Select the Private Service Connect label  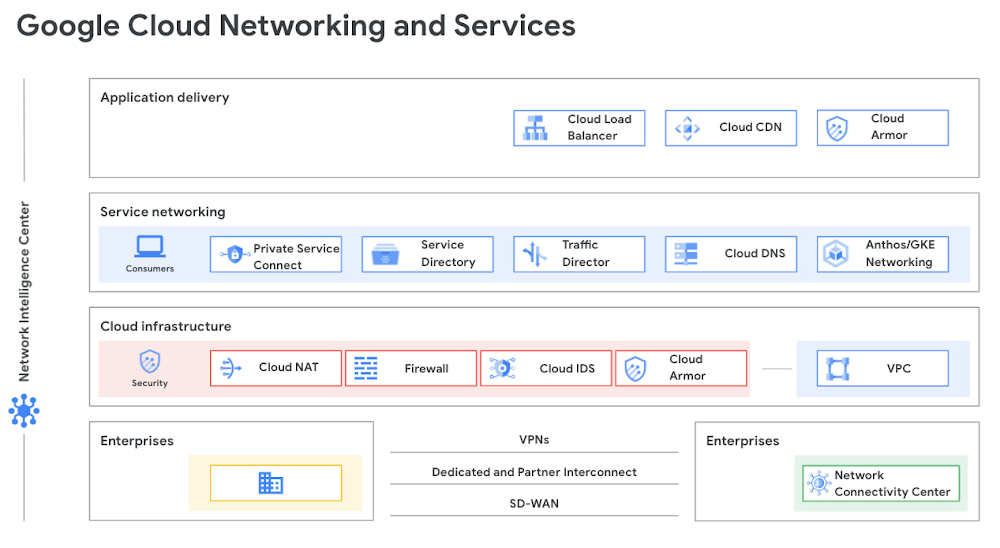click(296, 256)
